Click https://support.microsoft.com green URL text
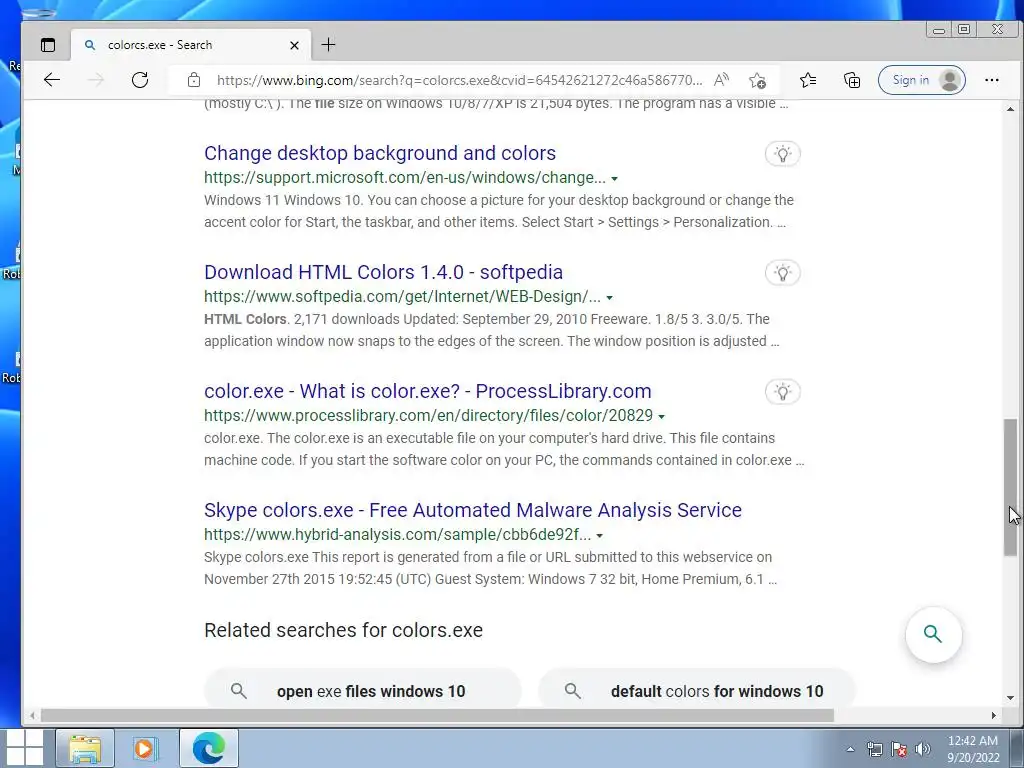The image size is (1024, 768). pyautogui.click(x=405, y=178)
